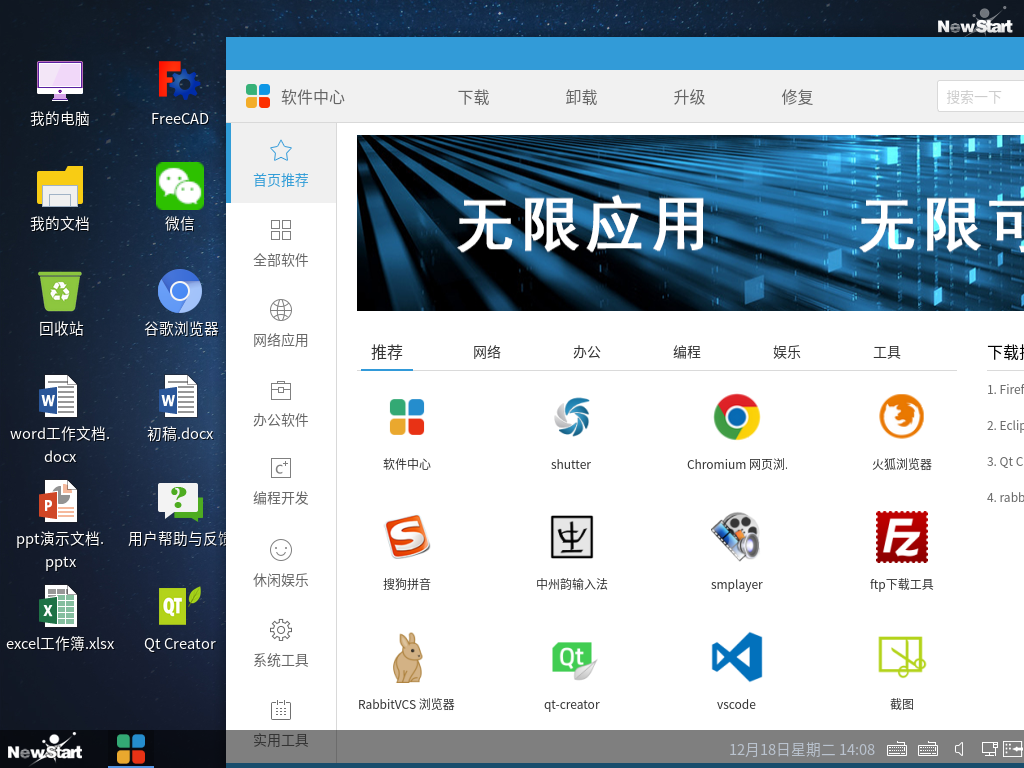Select 首页推荐 in the sidebar

click(281, 163)
